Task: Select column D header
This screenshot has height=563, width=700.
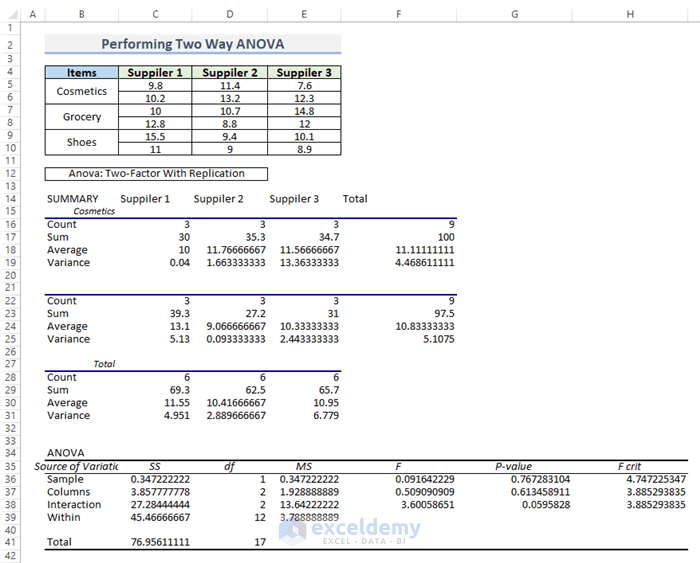Action: (229, 14)
